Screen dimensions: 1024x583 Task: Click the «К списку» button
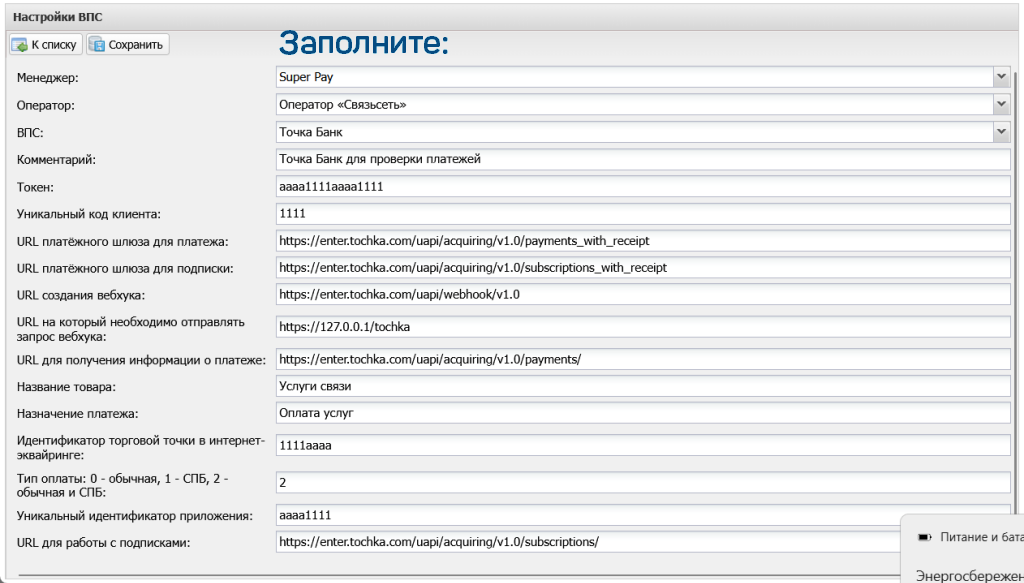(x=45, y=45)
